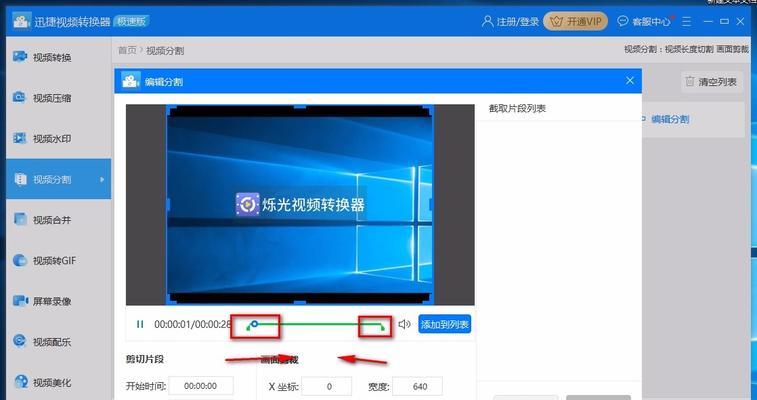757x400 pixels.
Task: Click the 宽度 input field
Action: click(418, 386)
